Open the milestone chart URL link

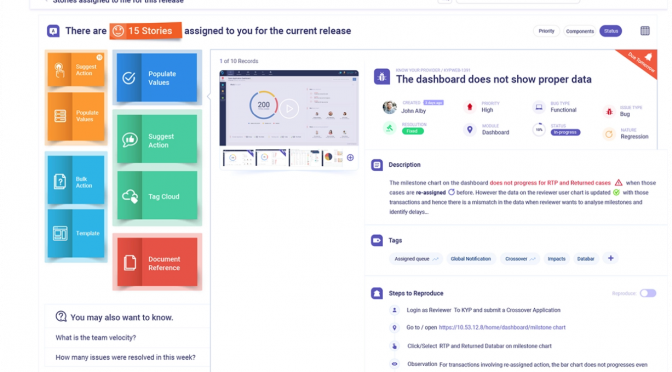tap(502, 327)
